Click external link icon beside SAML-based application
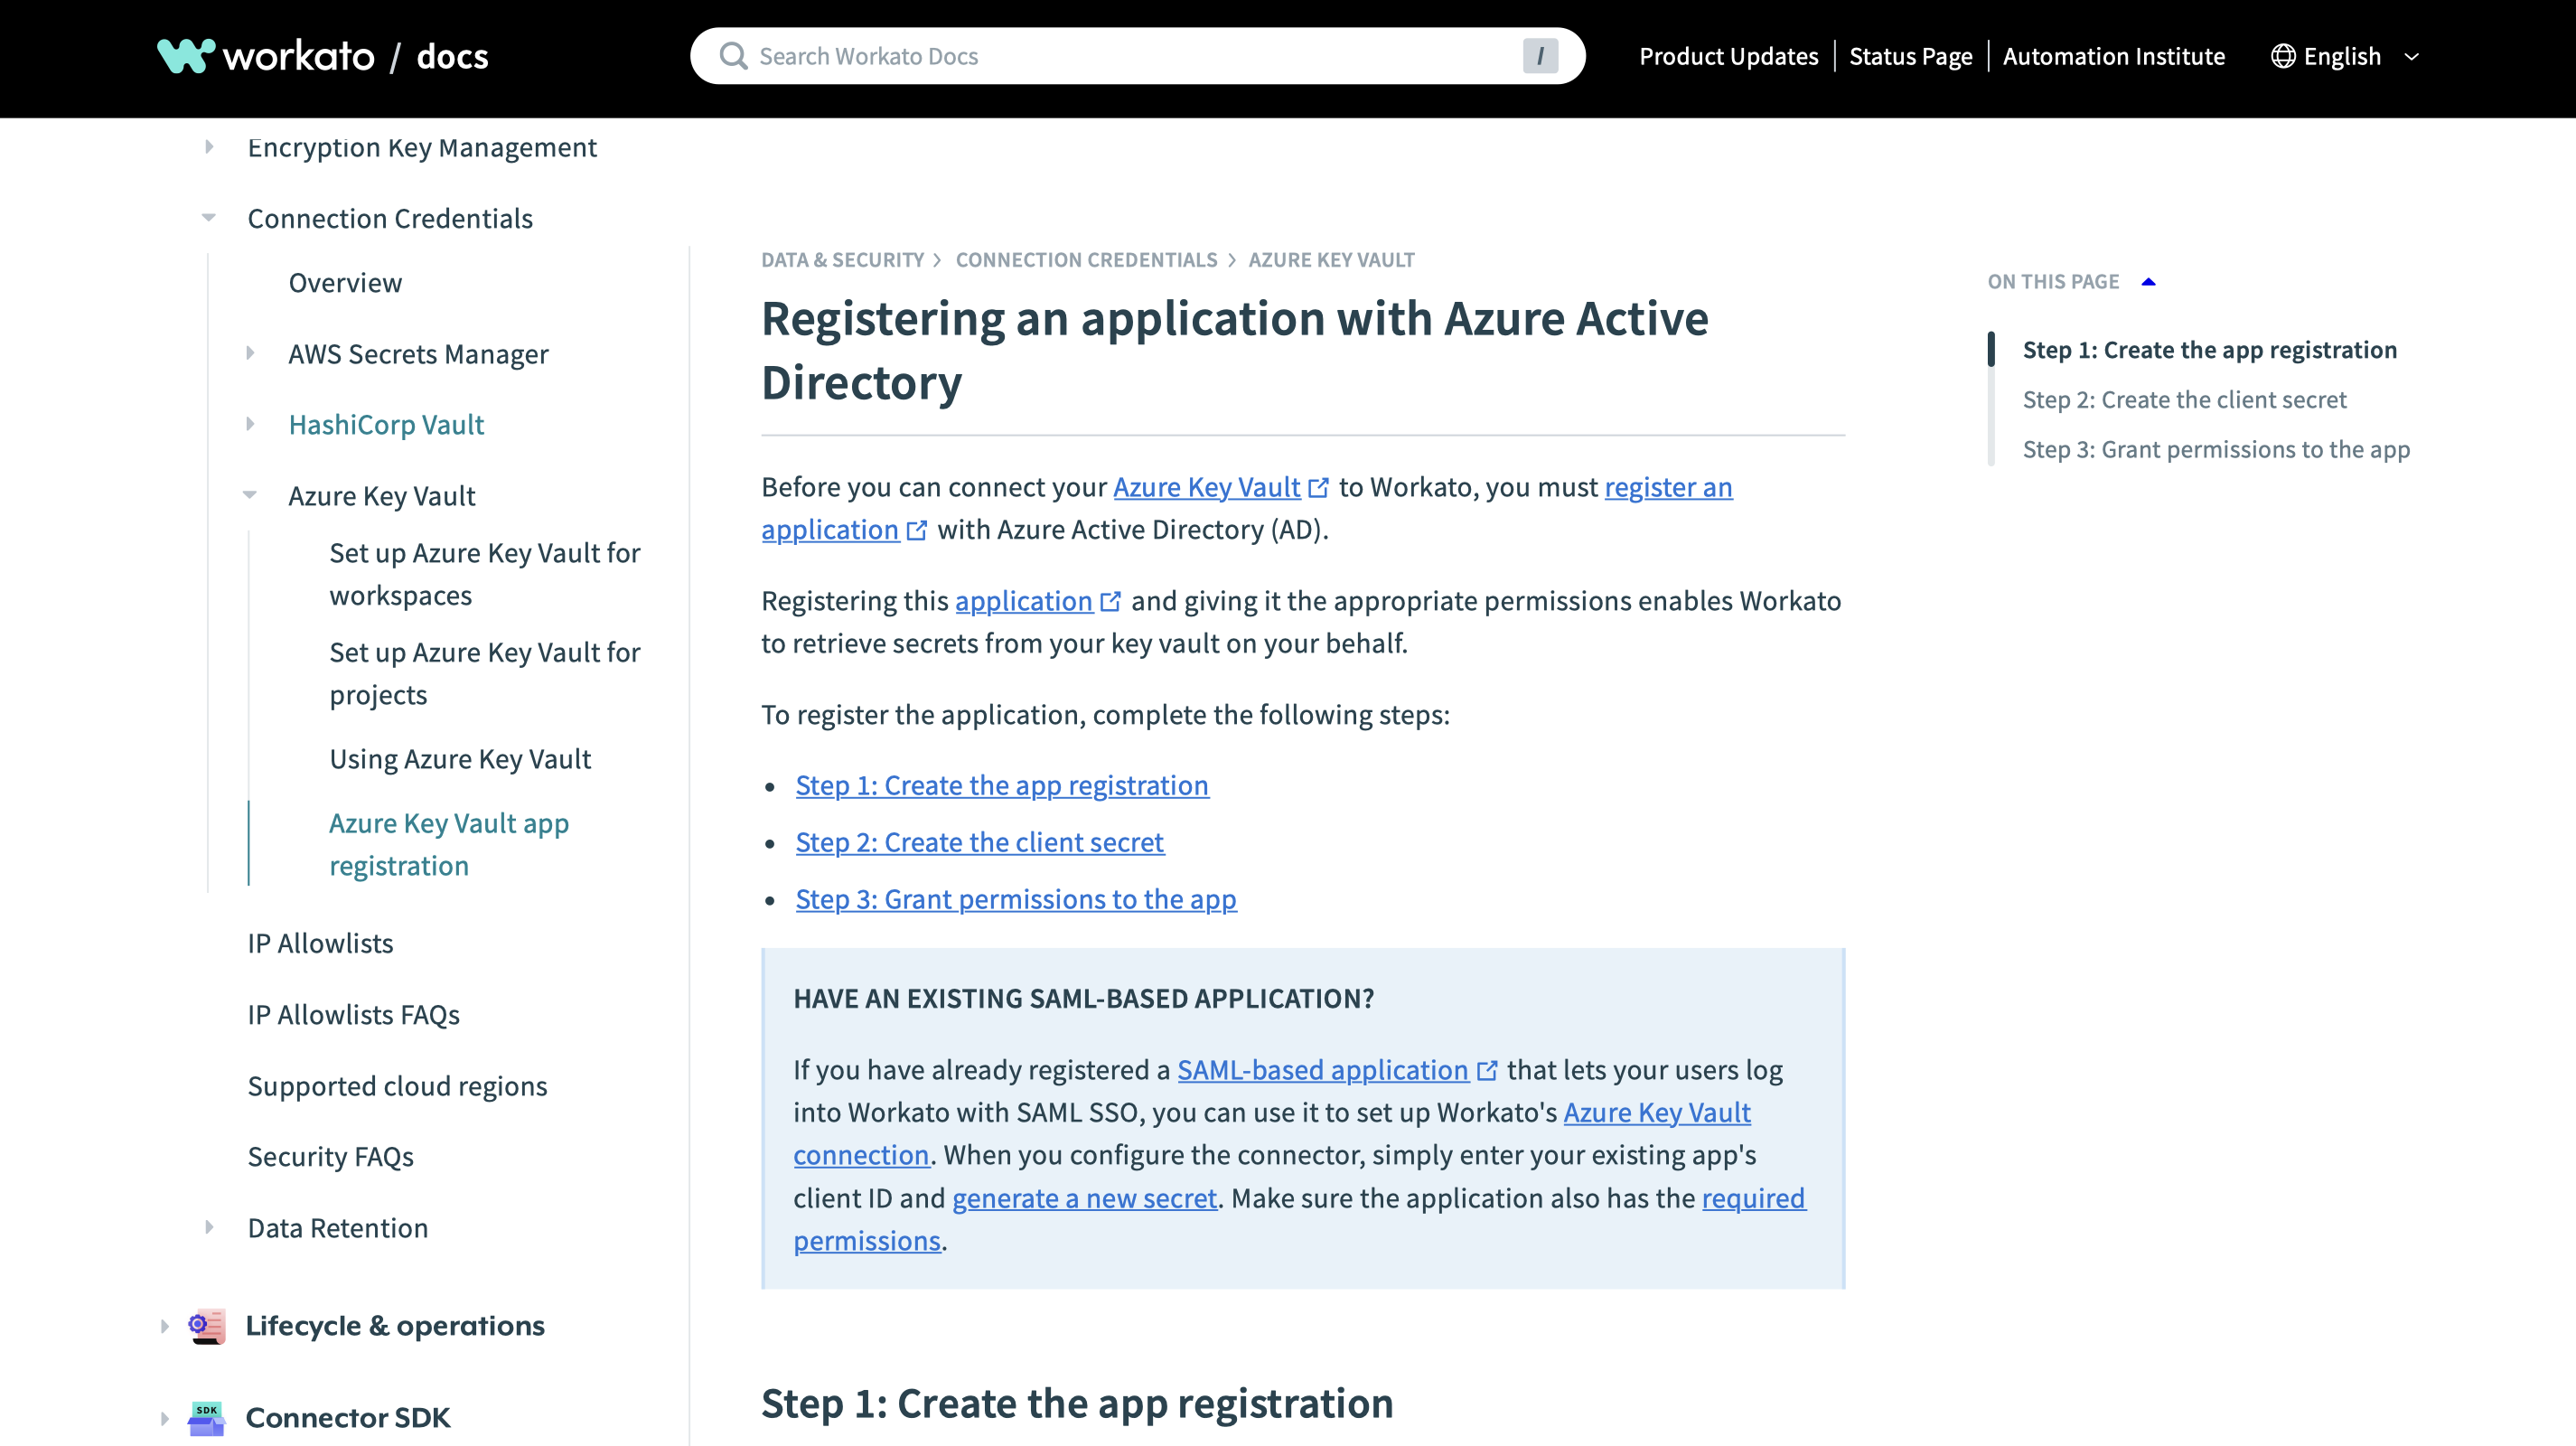 click(1487, 1071)
